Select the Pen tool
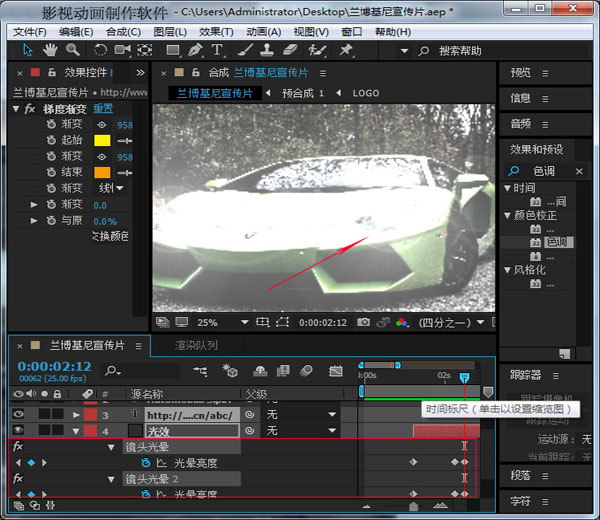 (x=195, y=50)
